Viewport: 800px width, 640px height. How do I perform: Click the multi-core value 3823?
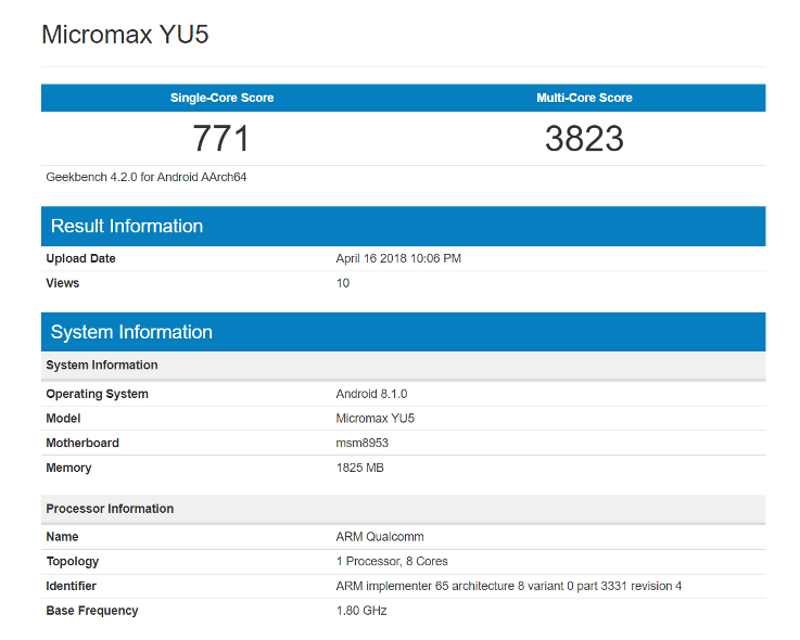[x=584, y=138]
